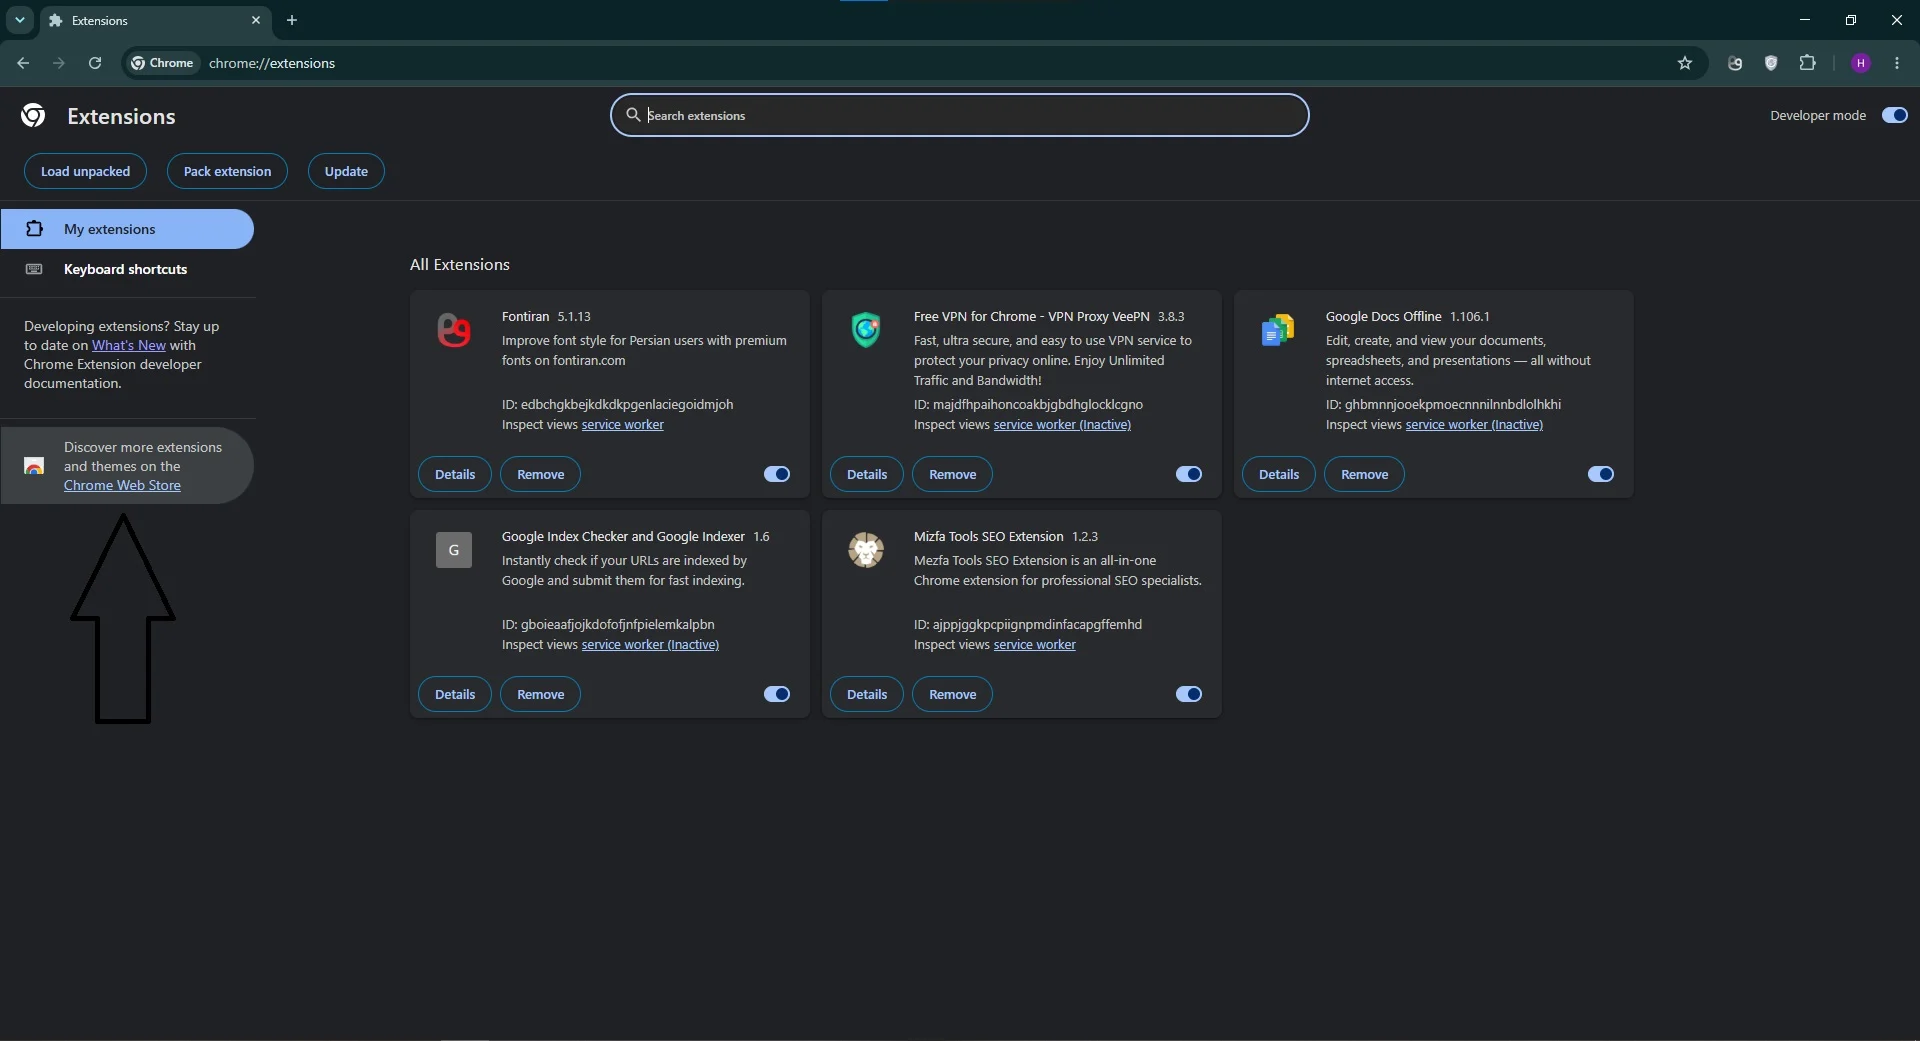
Task: Select the Extensions browser tab
Action: tap(155, 20)
